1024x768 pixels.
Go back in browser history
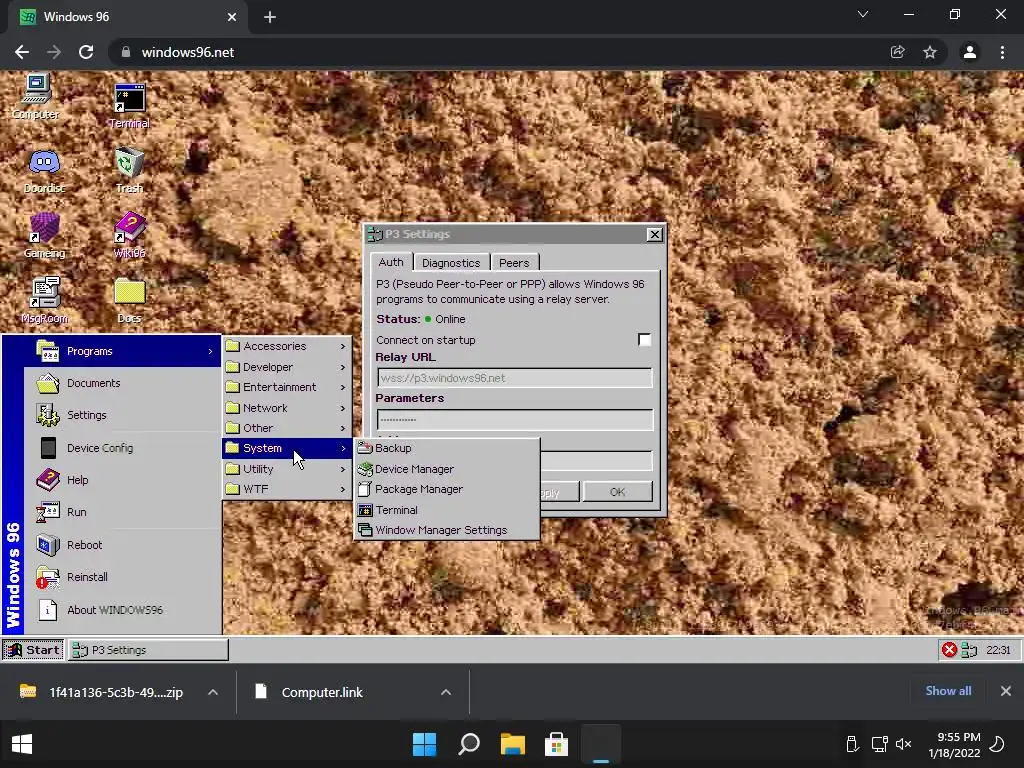coord(22,52)
